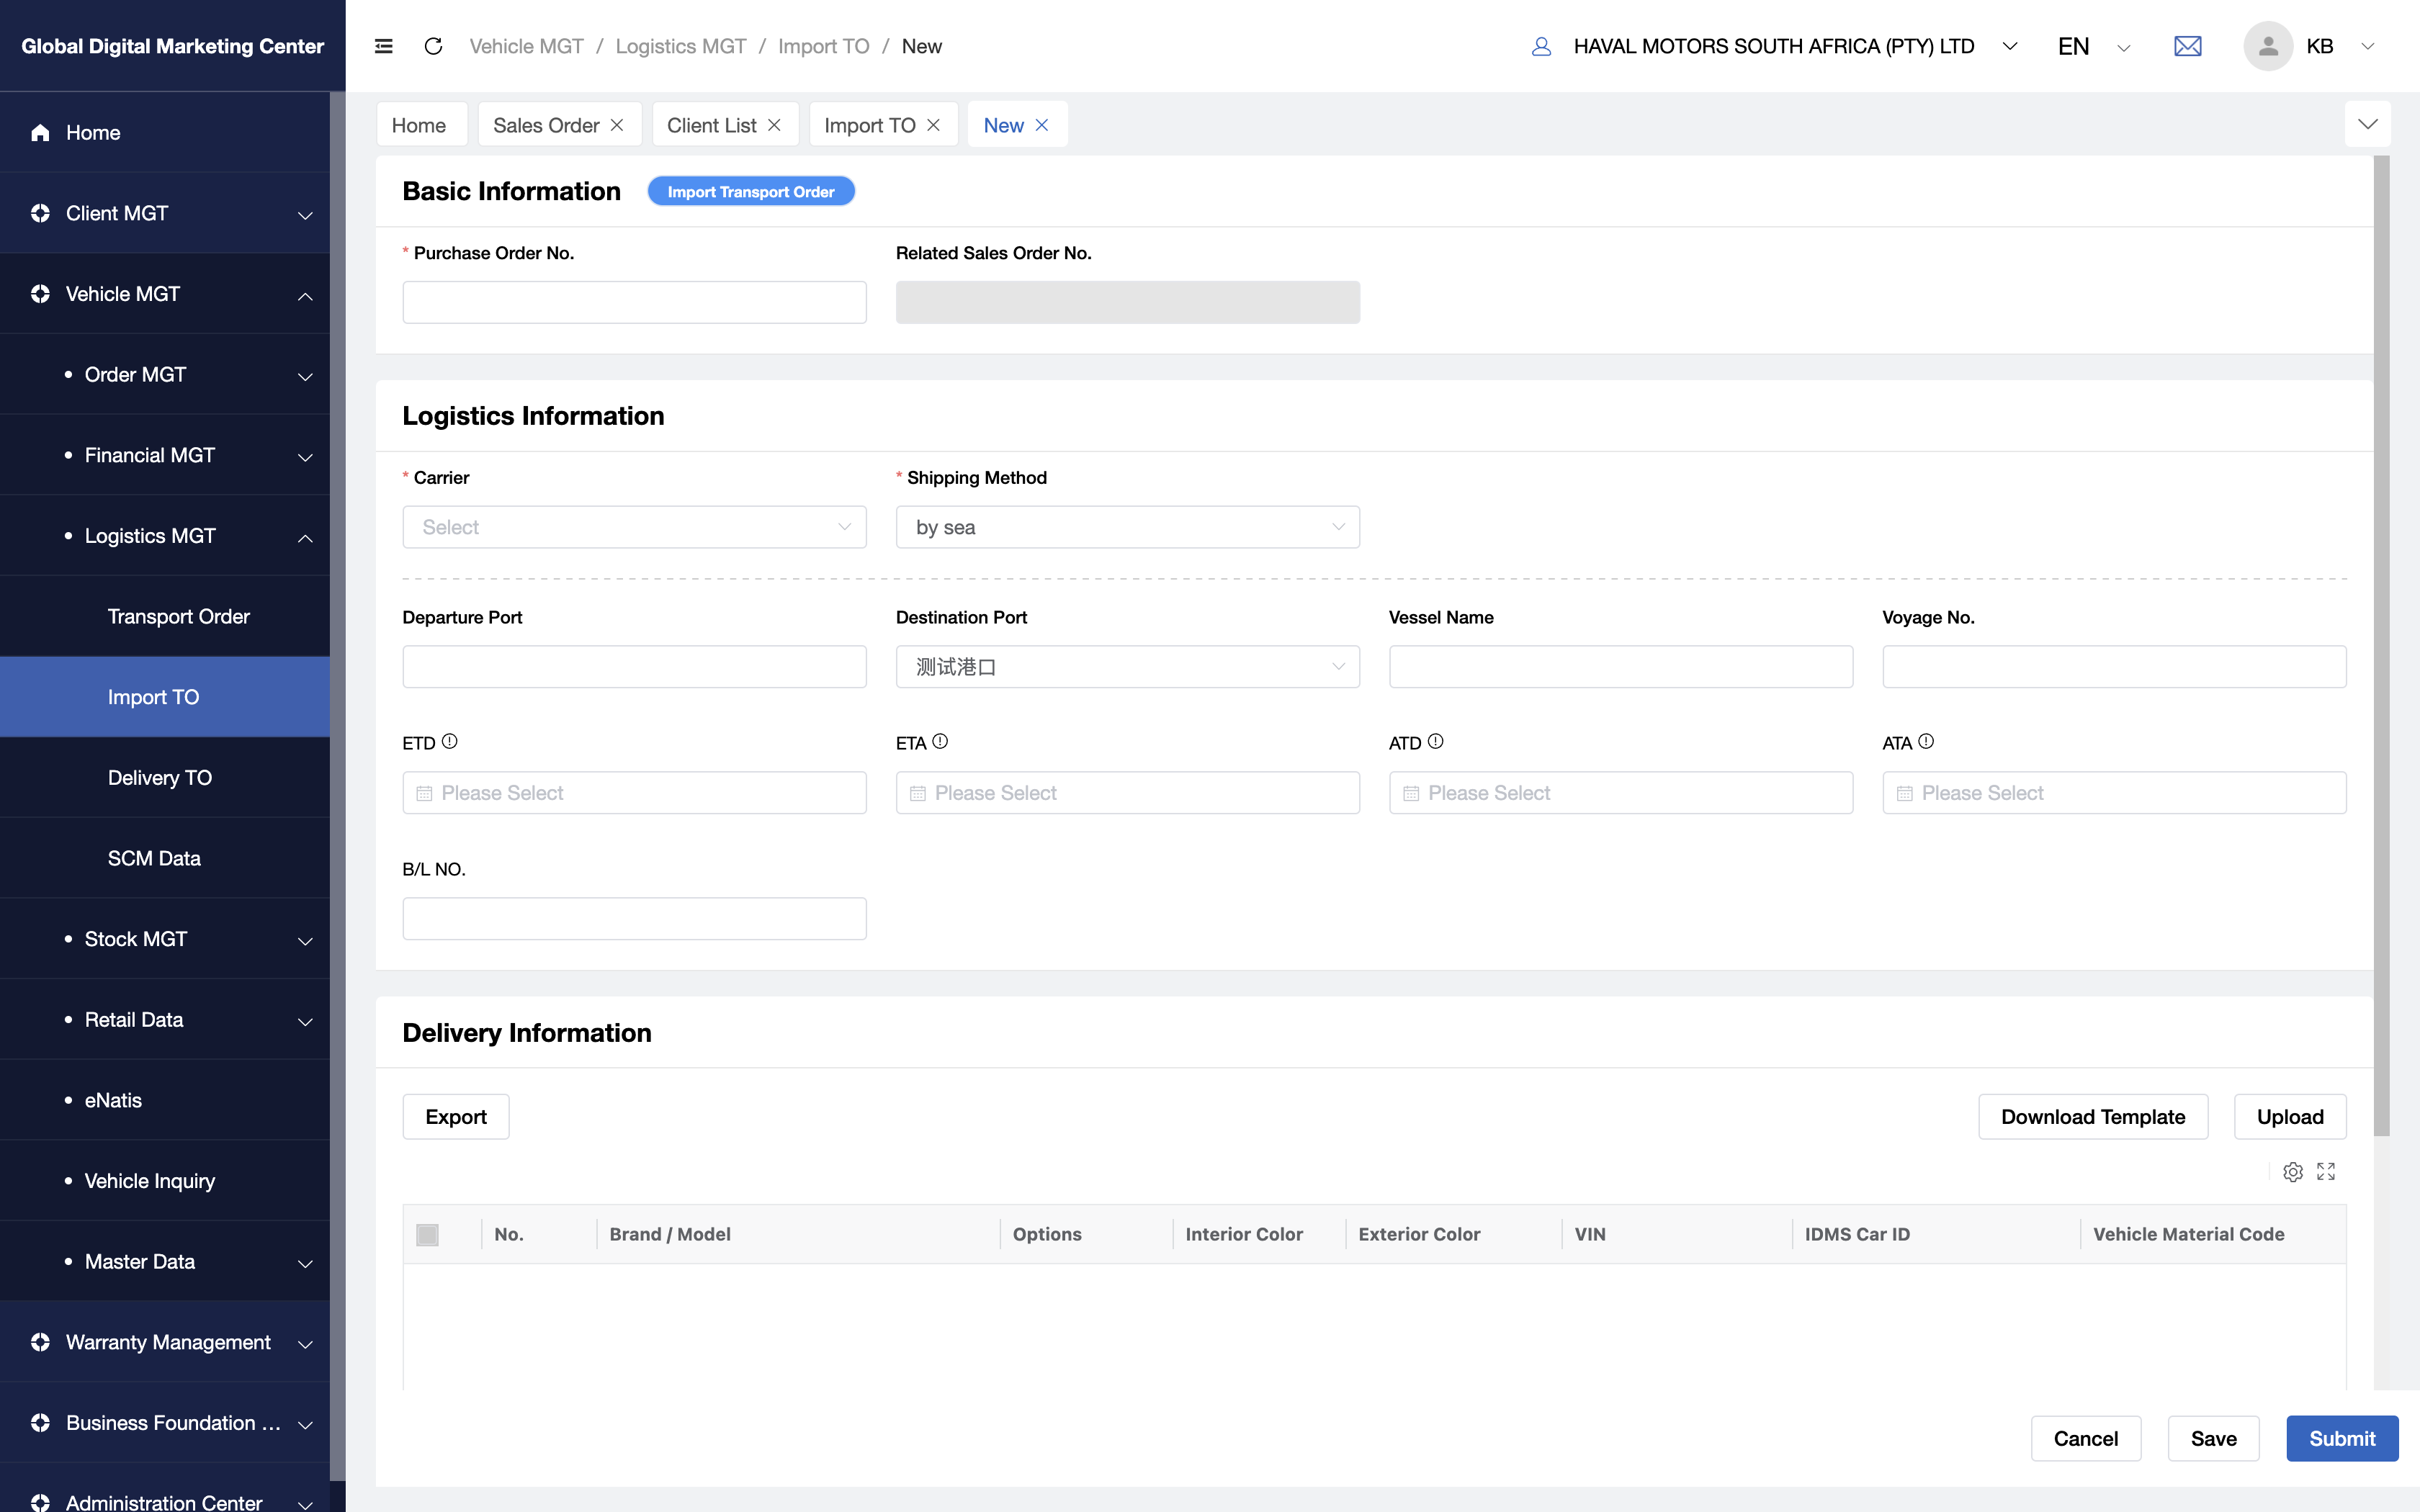
Task: Open the HAVAL MOTORS company dropdown
Action: (2010, 46)
